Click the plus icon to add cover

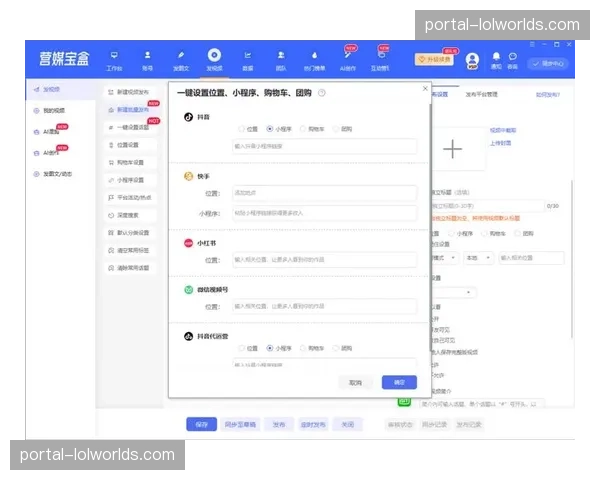[x=452, y=149]
